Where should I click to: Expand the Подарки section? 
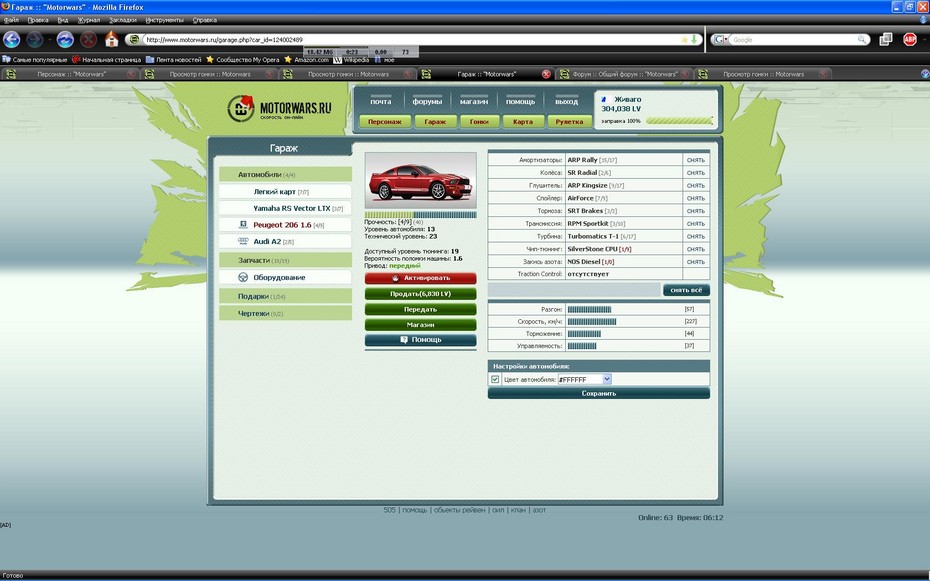point(285,296)
